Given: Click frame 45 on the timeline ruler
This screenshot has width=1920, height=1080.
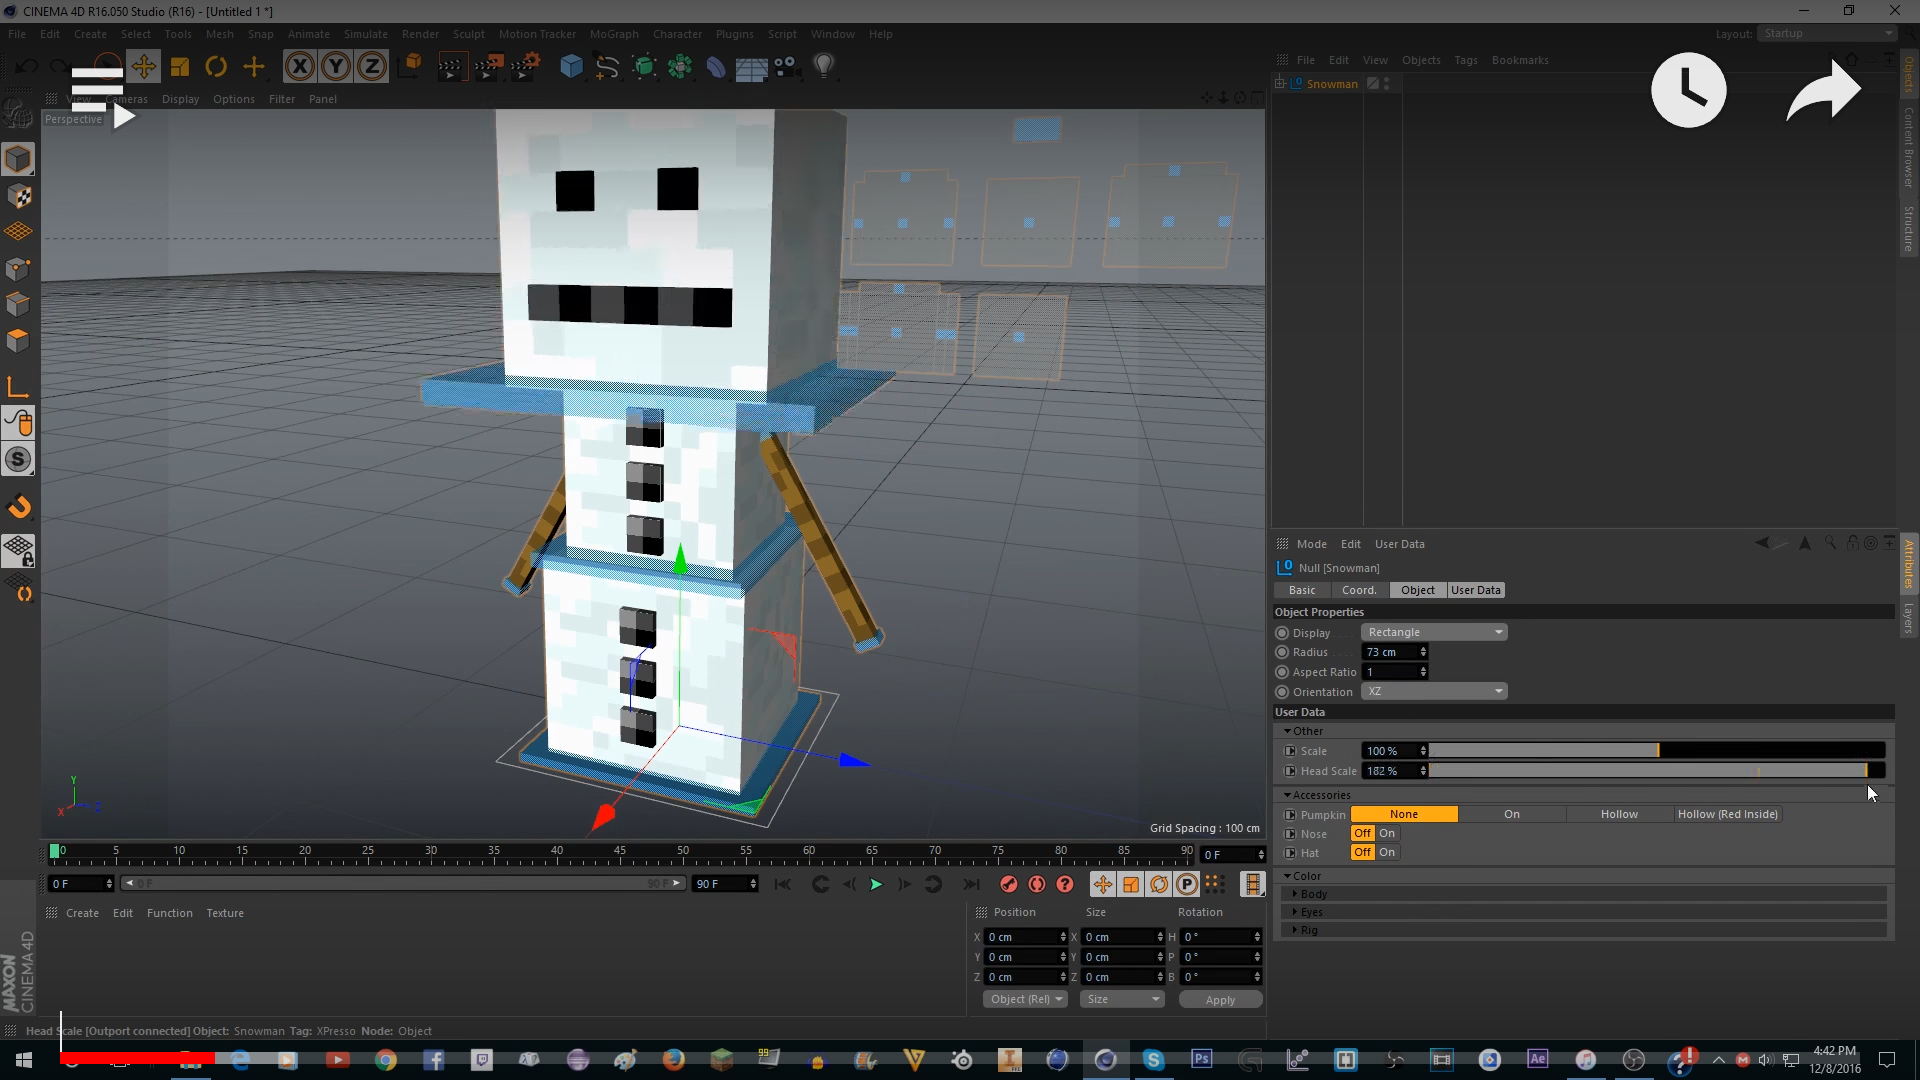Looking at the screenshot, I should tap(620, 852).
